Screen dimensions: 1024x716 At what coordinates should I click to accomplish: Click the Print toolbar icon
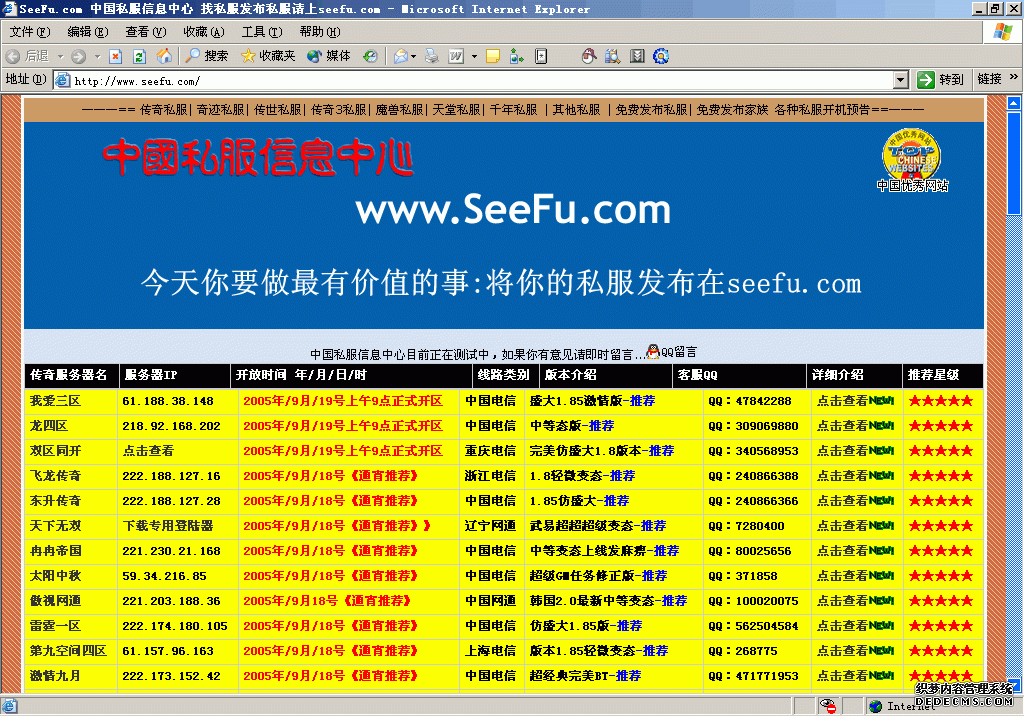432,56
